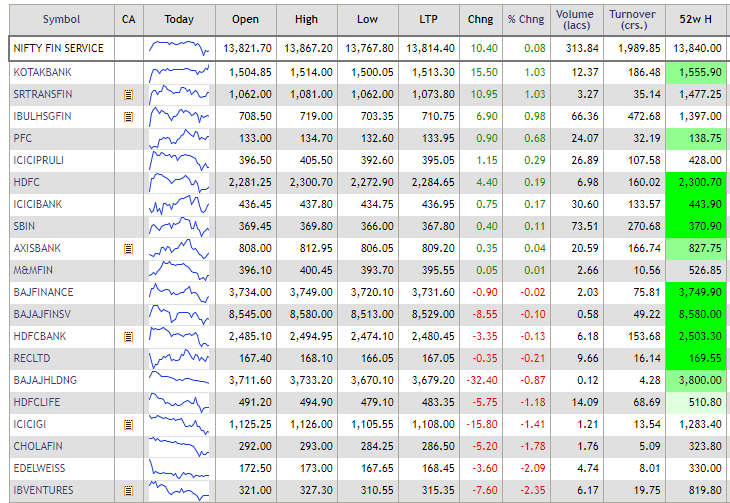
Task: Click the RECLTD corporate action icon
Action: 128,358
